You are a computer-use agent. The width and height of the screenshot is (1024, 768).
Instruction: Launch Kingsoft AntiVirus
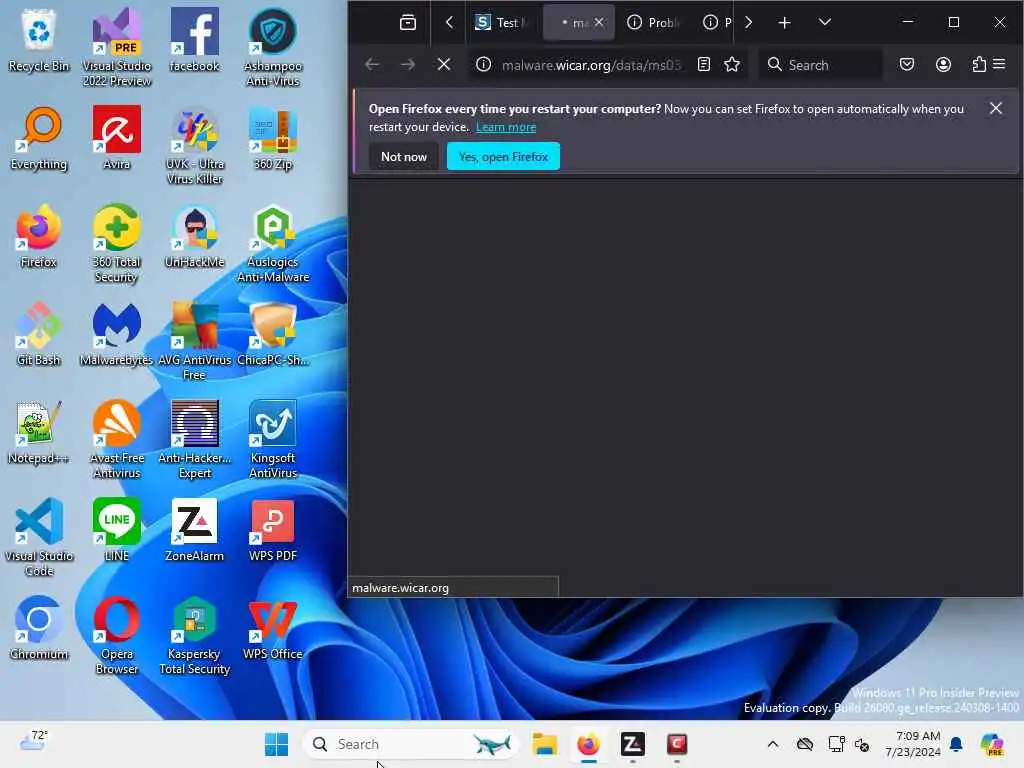click(x=272, y=440)
